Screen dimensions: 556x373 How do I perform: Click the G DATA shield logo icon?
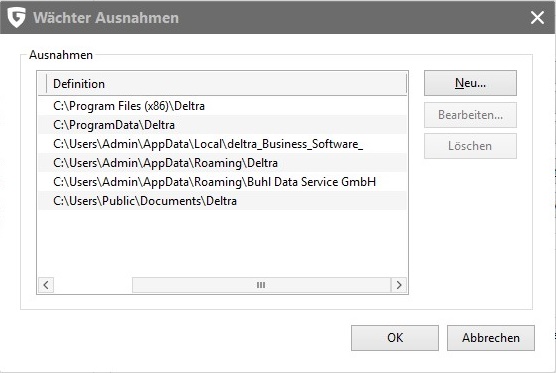16,17
